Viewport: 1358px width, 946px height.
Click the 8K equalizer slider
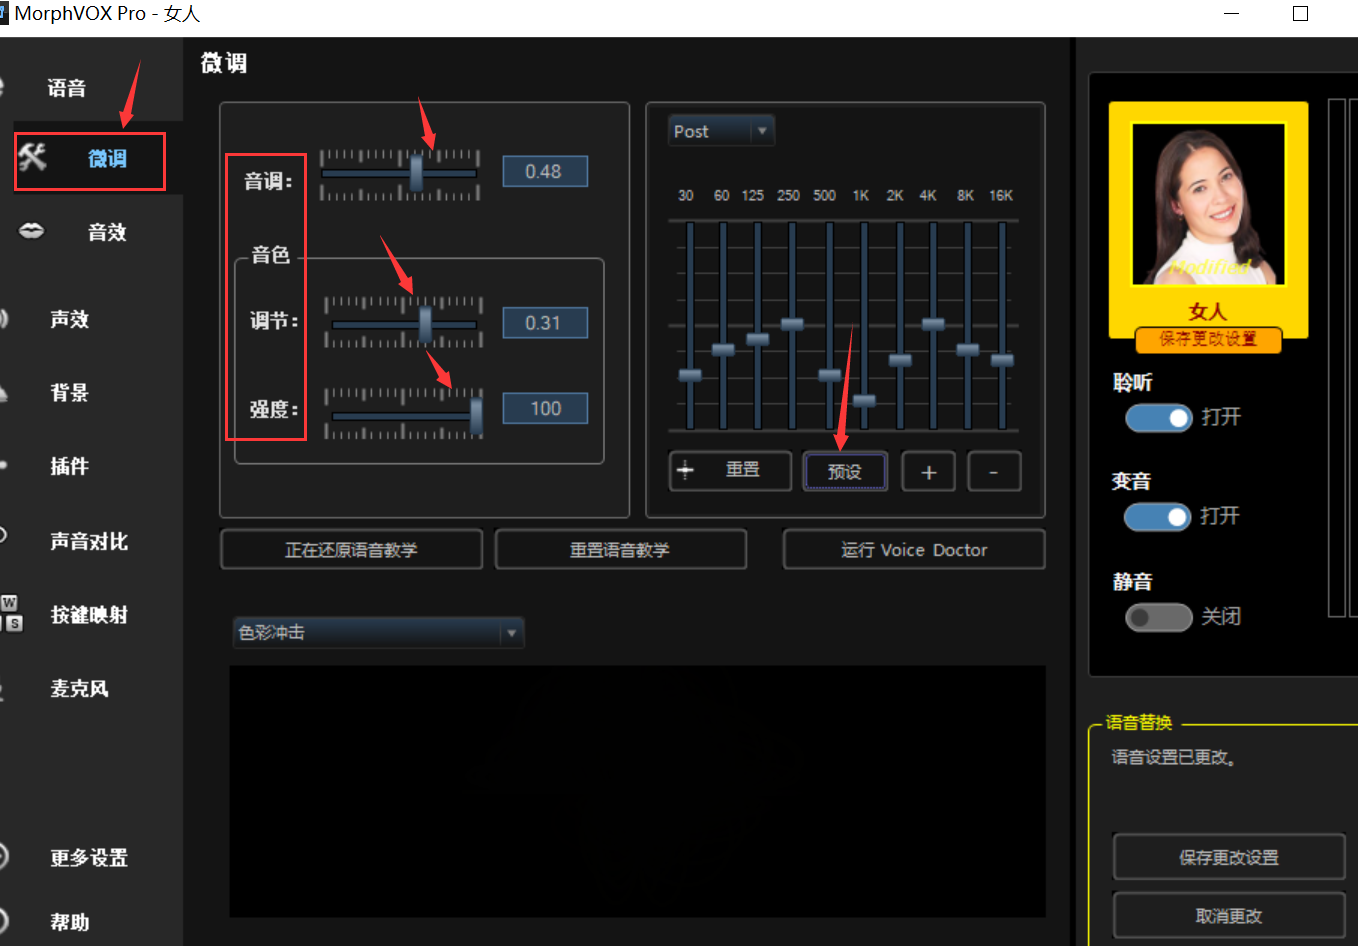coord(968,350)
